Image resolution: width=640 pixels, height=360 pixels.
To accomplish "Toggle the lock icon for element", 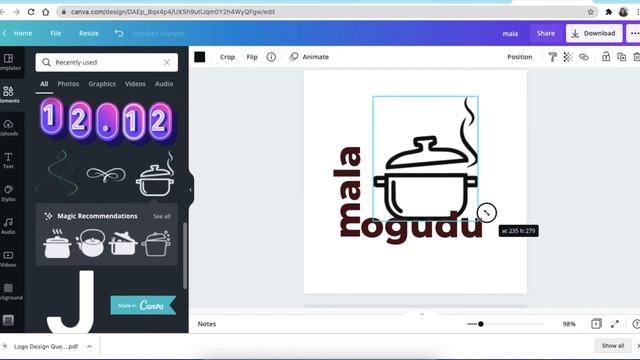I will coord(606,57).
